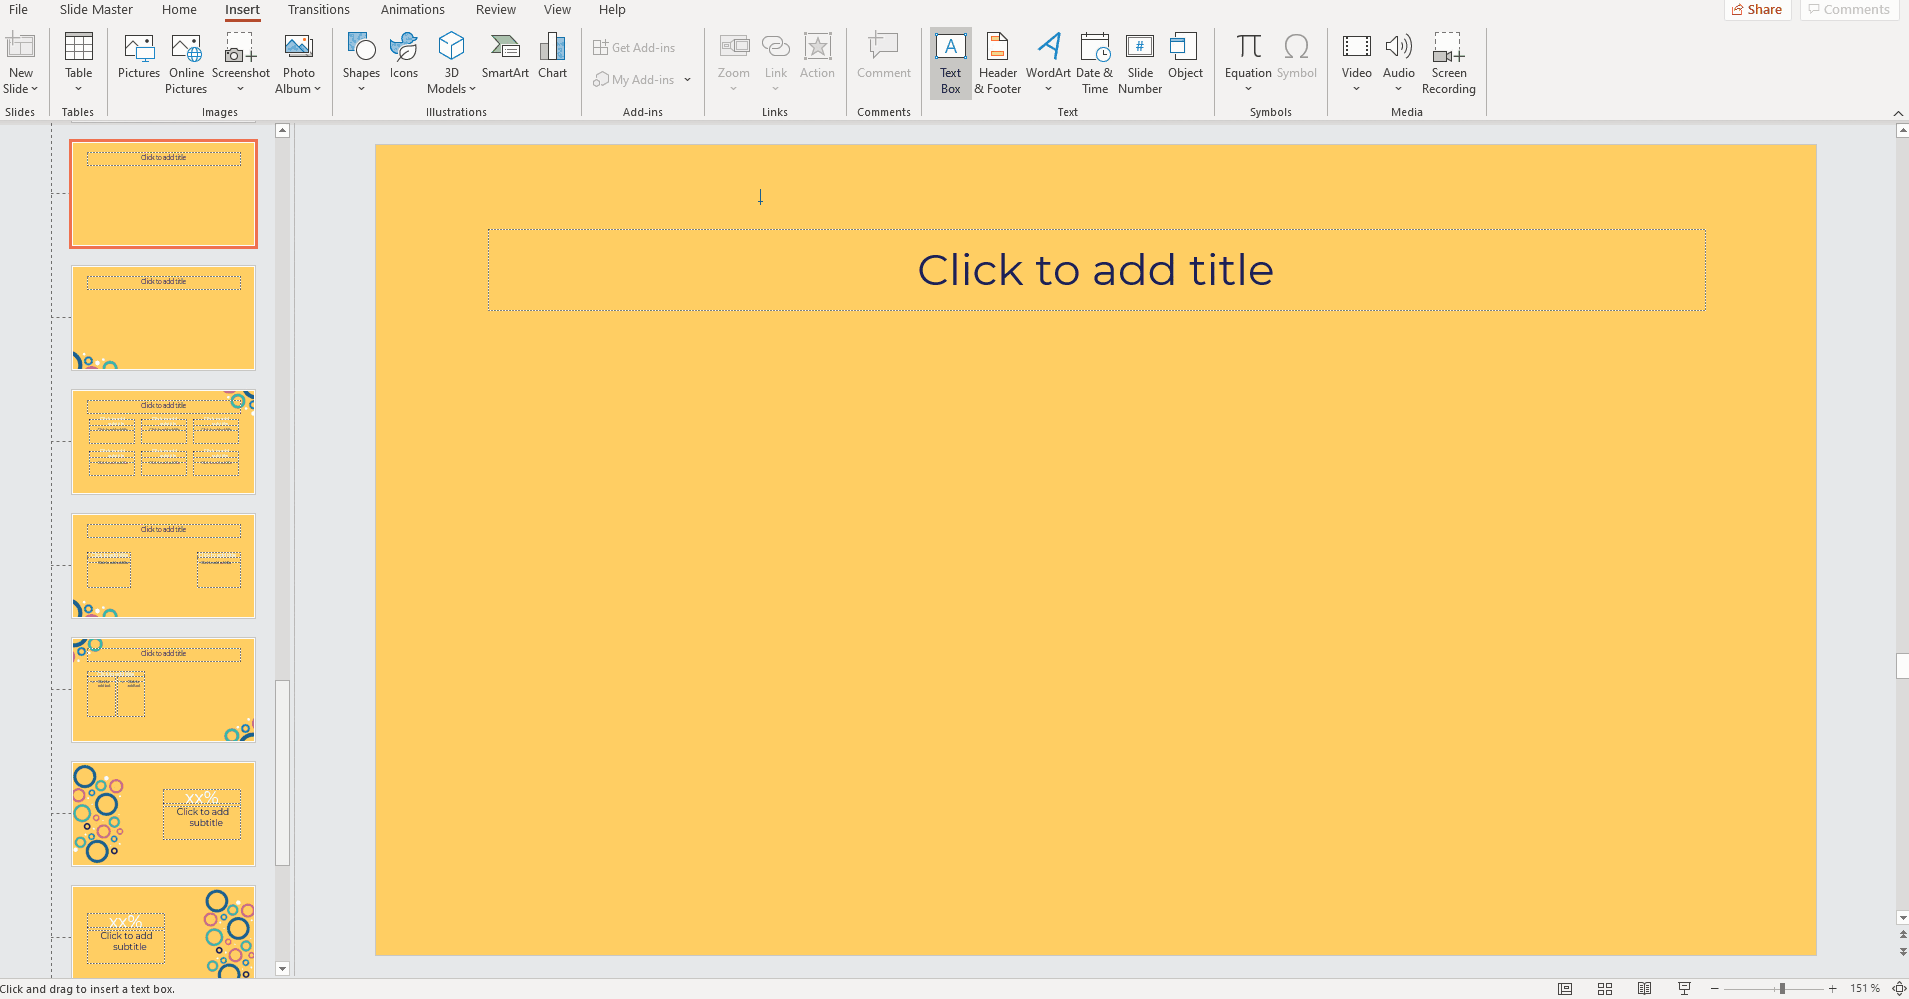Select the percentage subtitle layout thumbnail
Screen dimensions: 1909x999
163,814
